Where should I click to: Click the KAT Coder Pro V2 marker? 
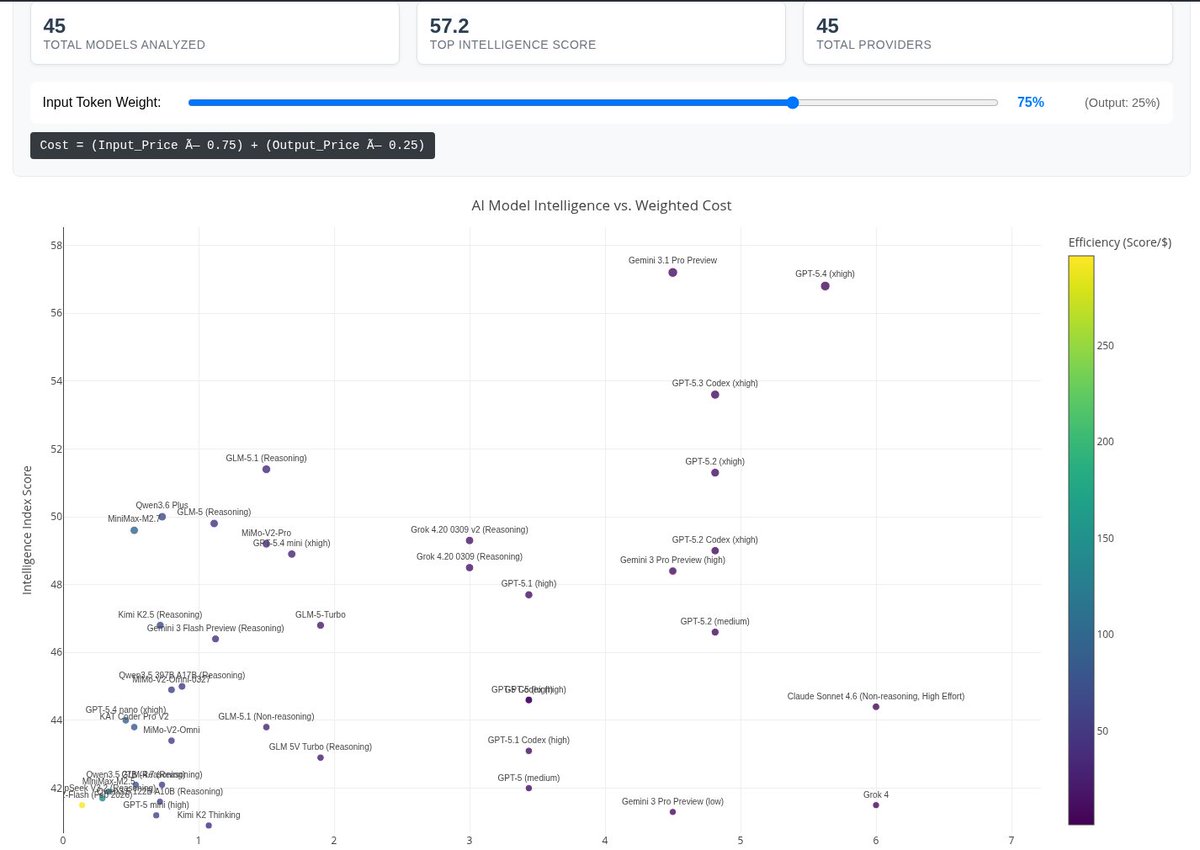134,727
